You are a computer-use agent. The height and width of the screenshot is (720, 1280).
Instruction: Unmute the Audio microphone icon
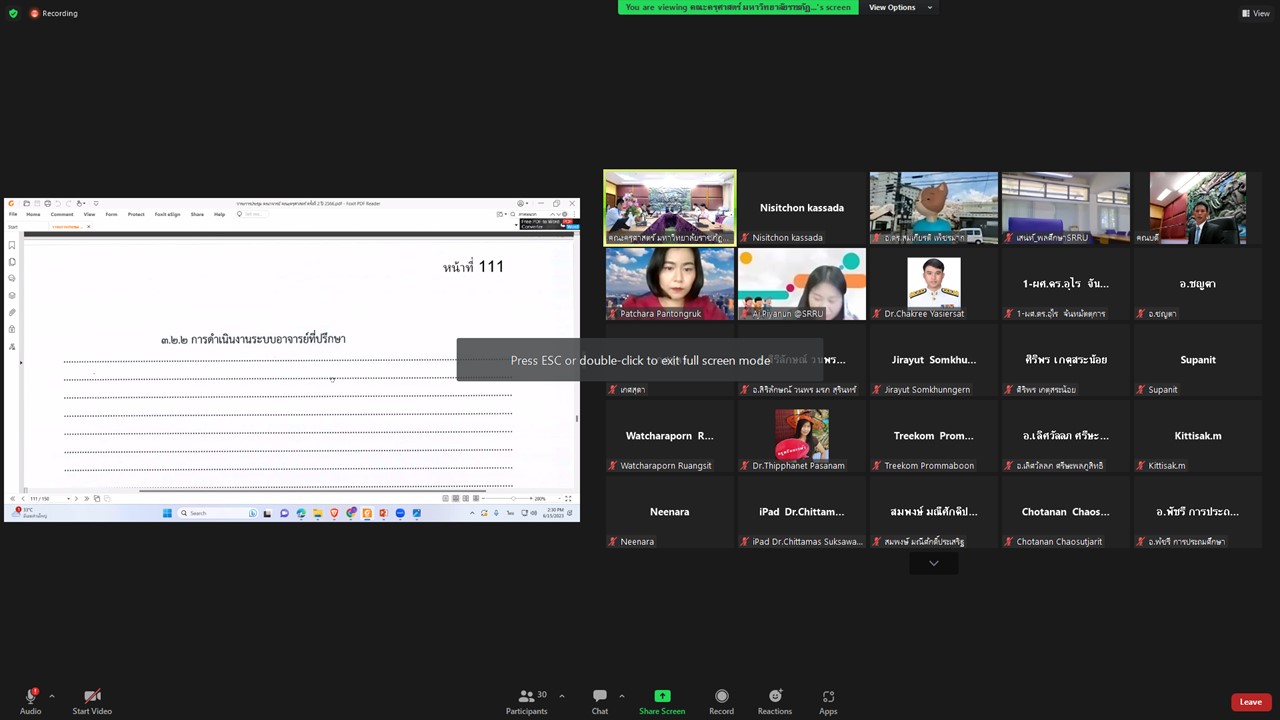(x=30, y=697)
